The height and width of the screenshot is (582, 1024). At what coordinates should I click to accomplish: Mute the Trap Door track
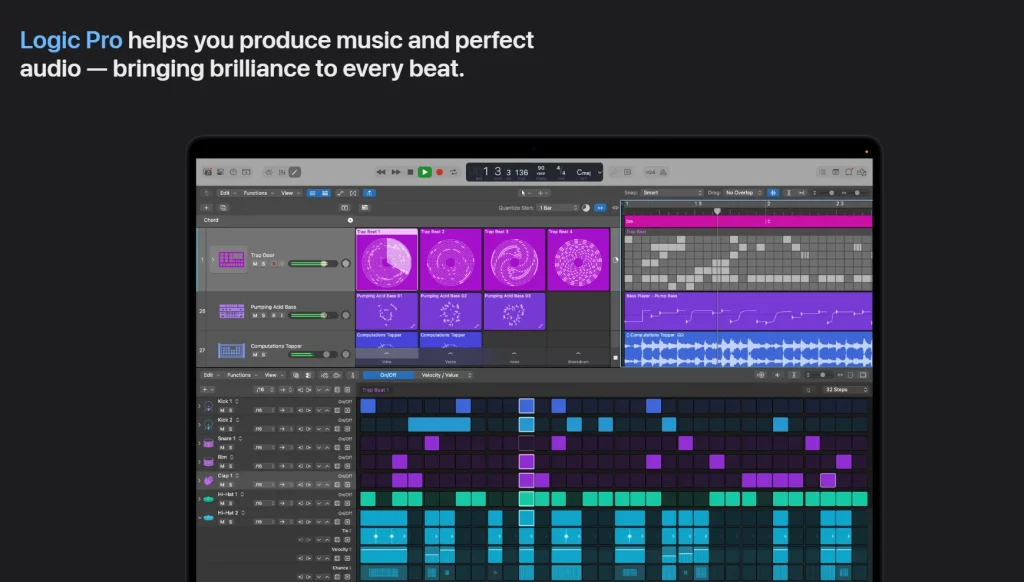[255, 264]
